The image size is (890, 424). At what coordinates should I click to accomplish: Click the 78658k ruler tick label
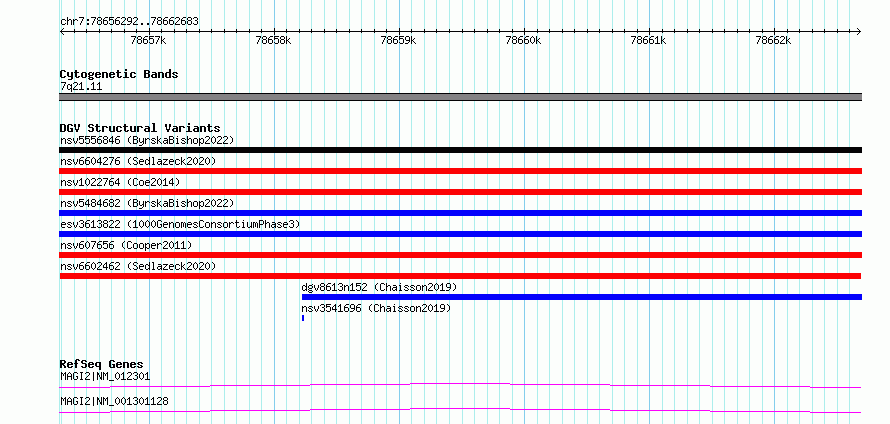(x=273, y=40)
